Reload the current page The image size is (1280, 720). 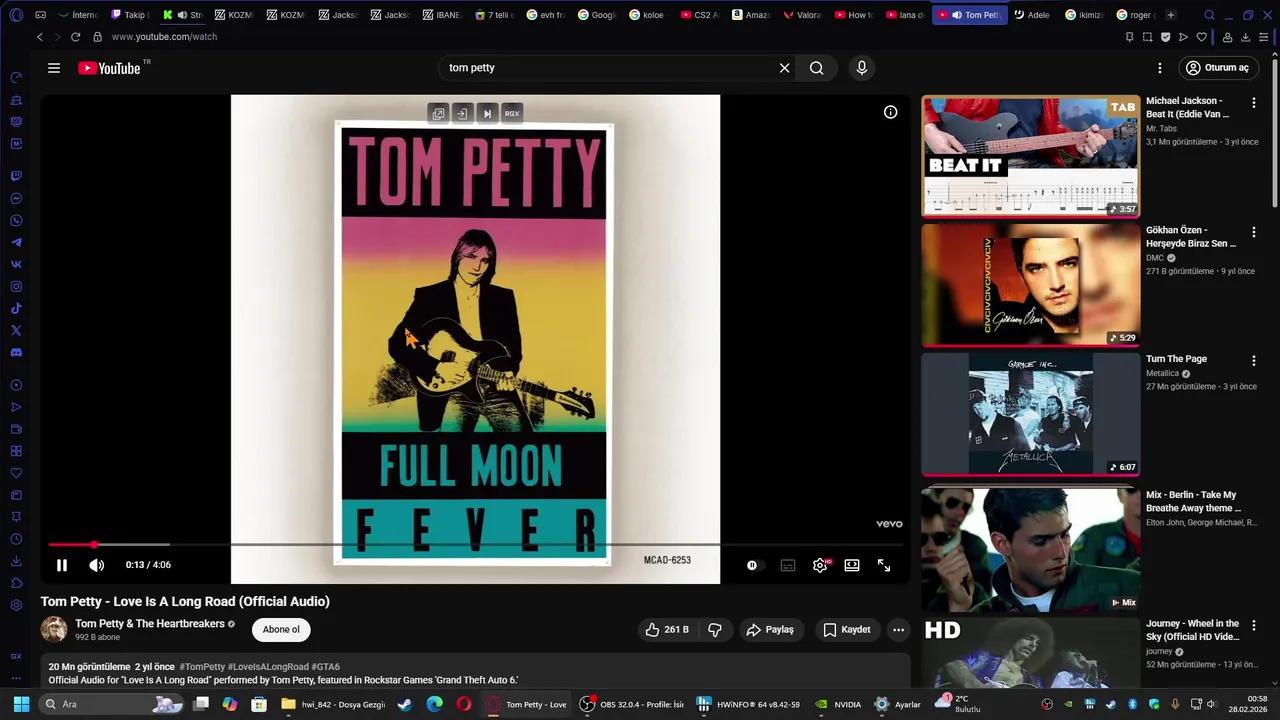point(75,37)
